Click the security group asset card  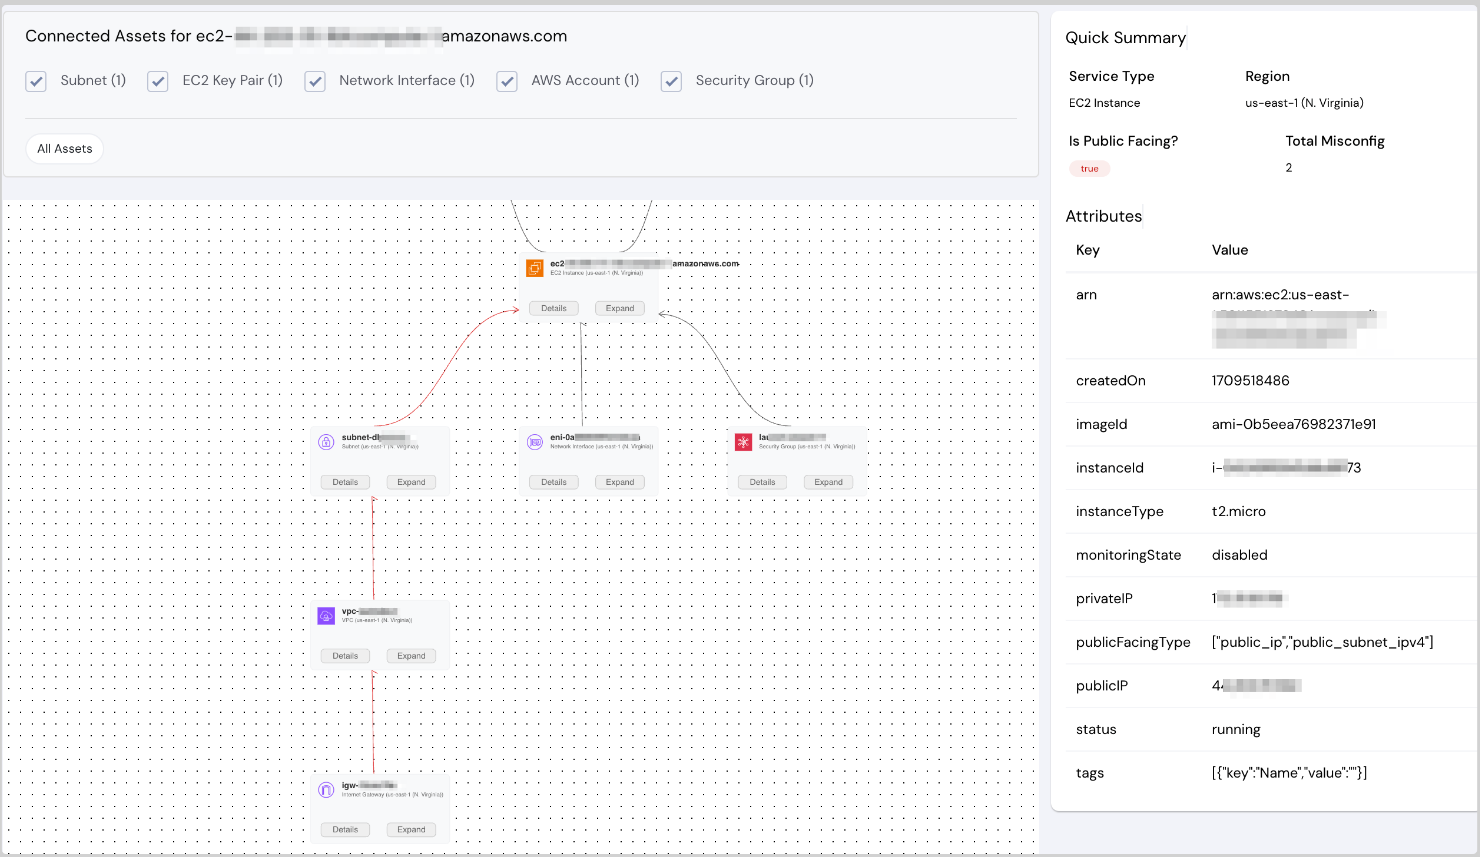(x=797, y=460)
